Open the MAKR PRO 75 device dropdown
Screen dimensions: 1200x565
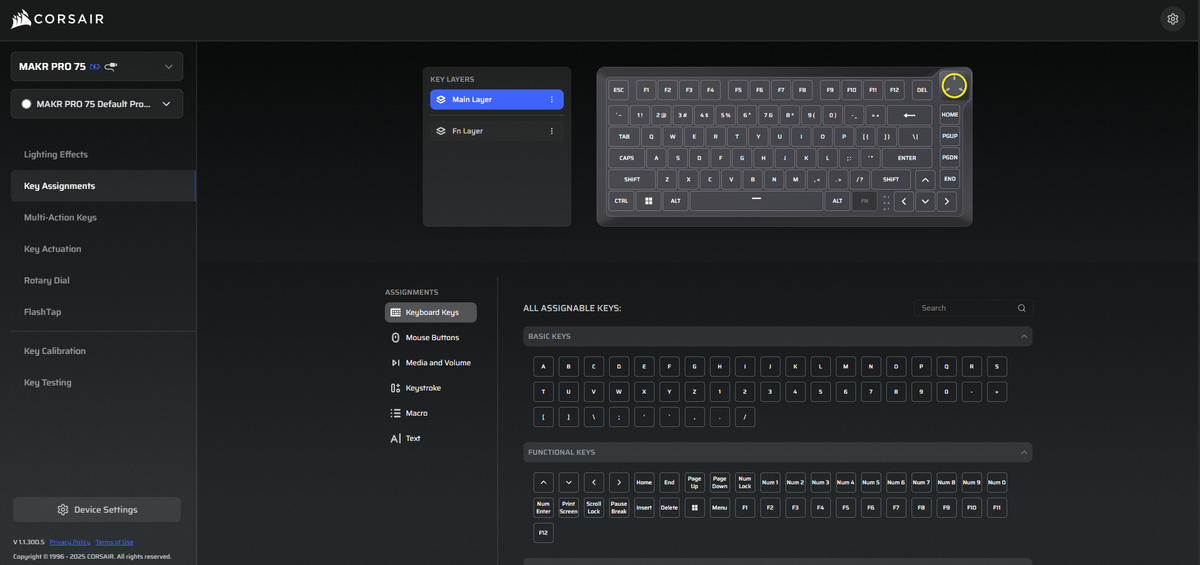coord(97,67)
